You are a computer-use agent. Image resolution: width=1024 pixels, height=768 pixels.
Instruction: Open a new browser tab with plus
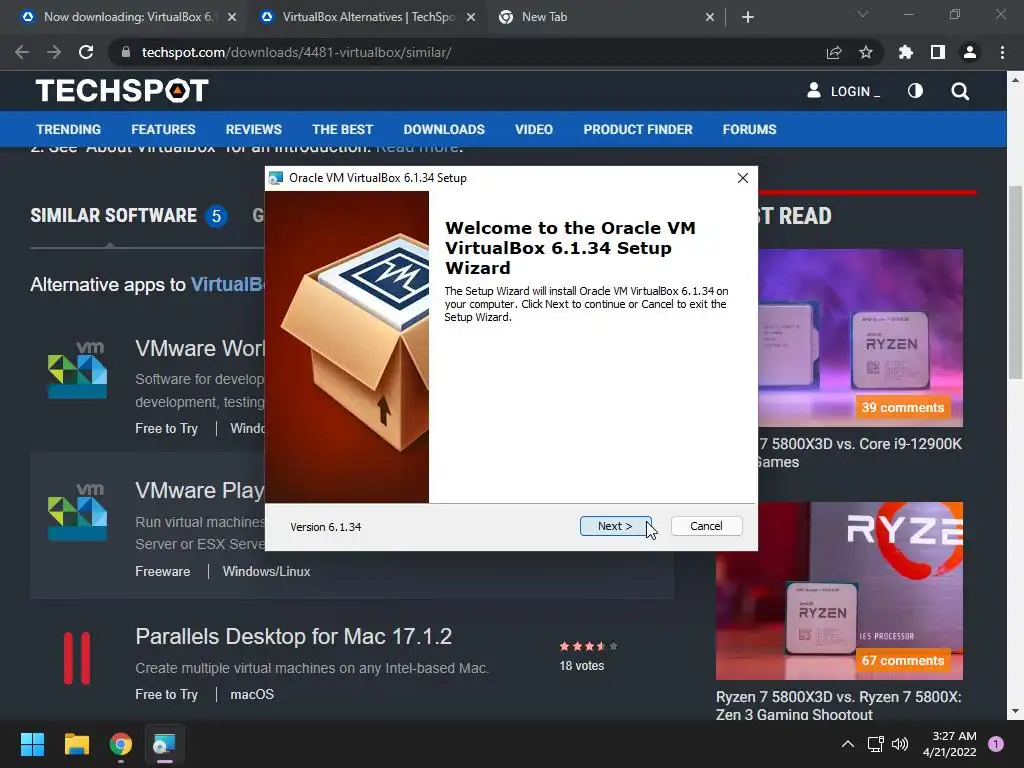click(x=748, y=17)
